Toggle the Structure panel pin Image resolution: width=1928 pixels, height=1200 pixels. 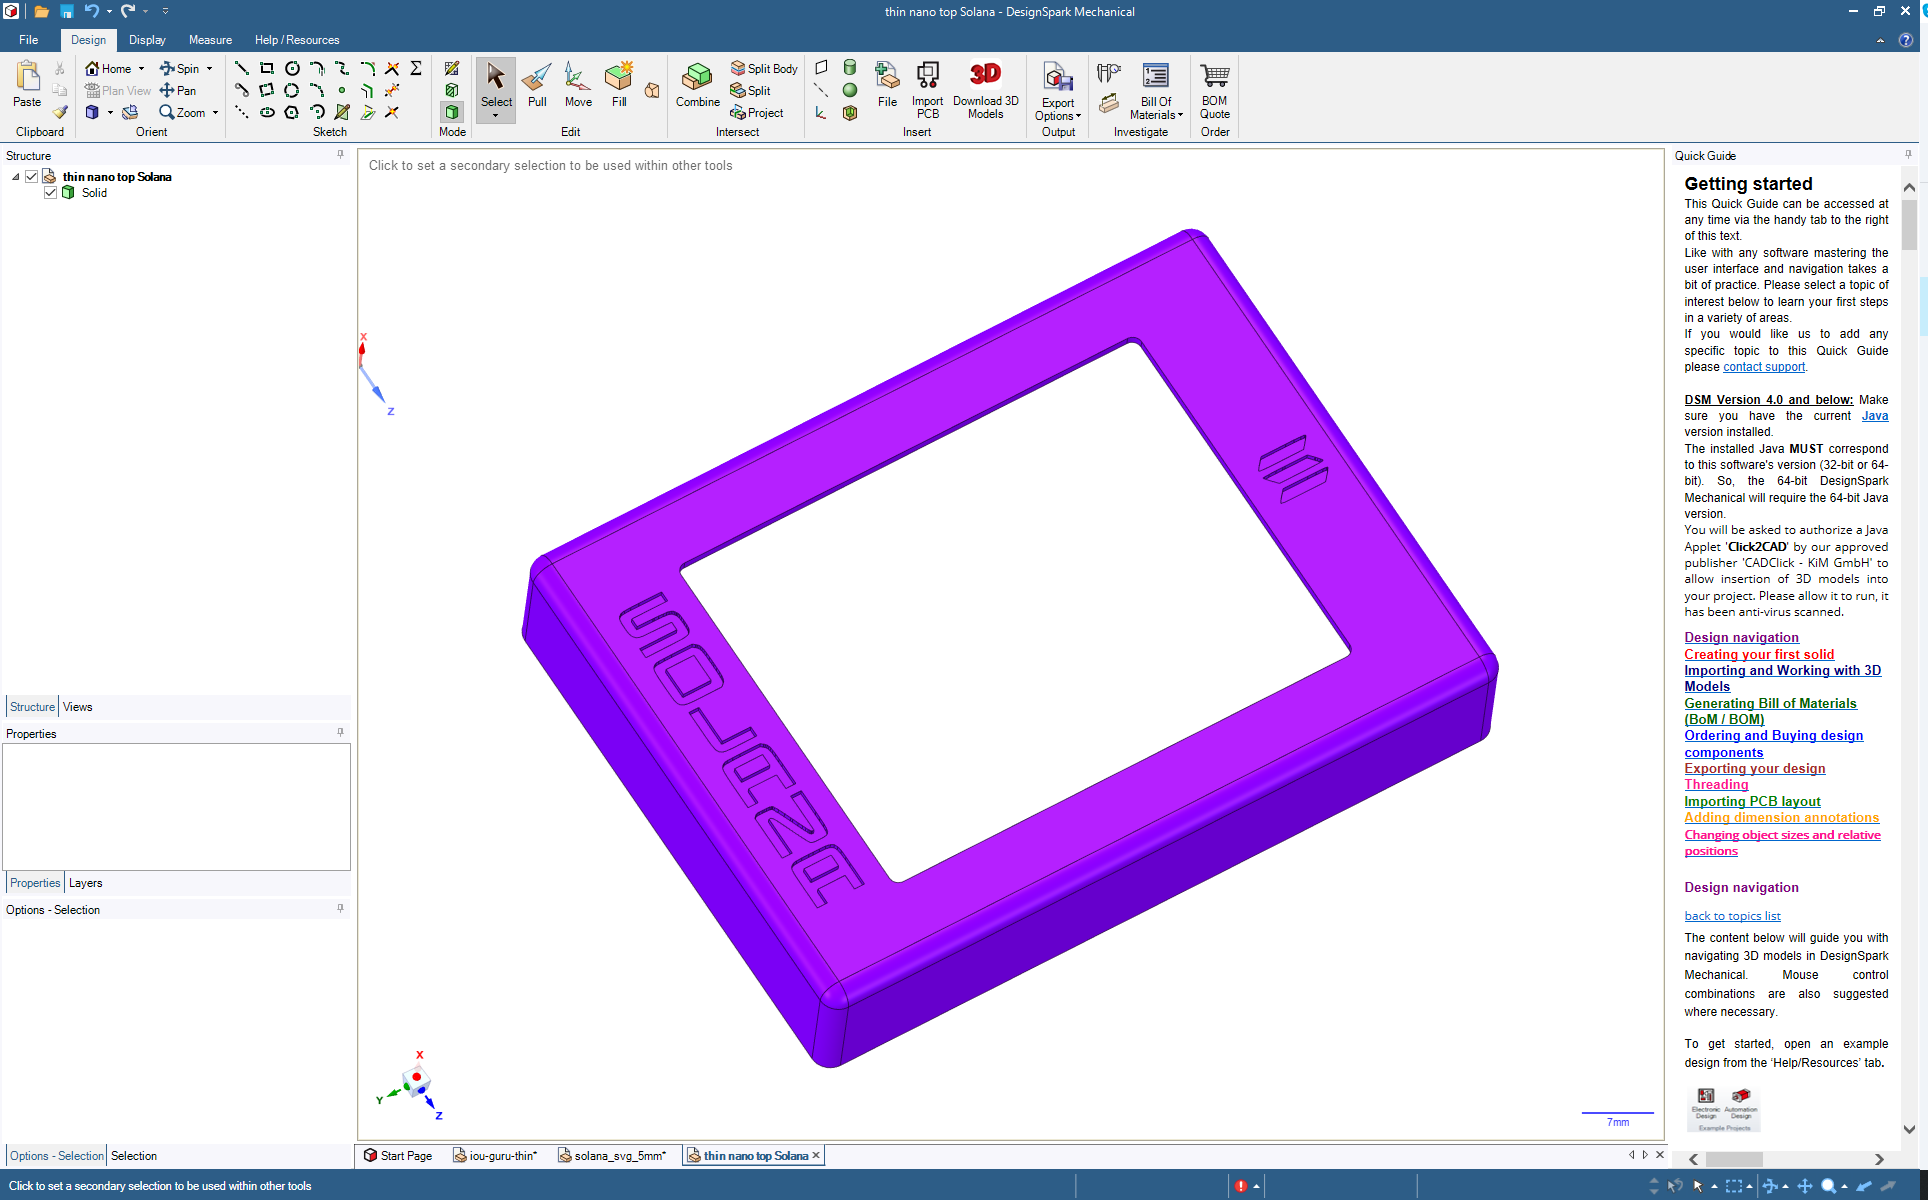341,155
